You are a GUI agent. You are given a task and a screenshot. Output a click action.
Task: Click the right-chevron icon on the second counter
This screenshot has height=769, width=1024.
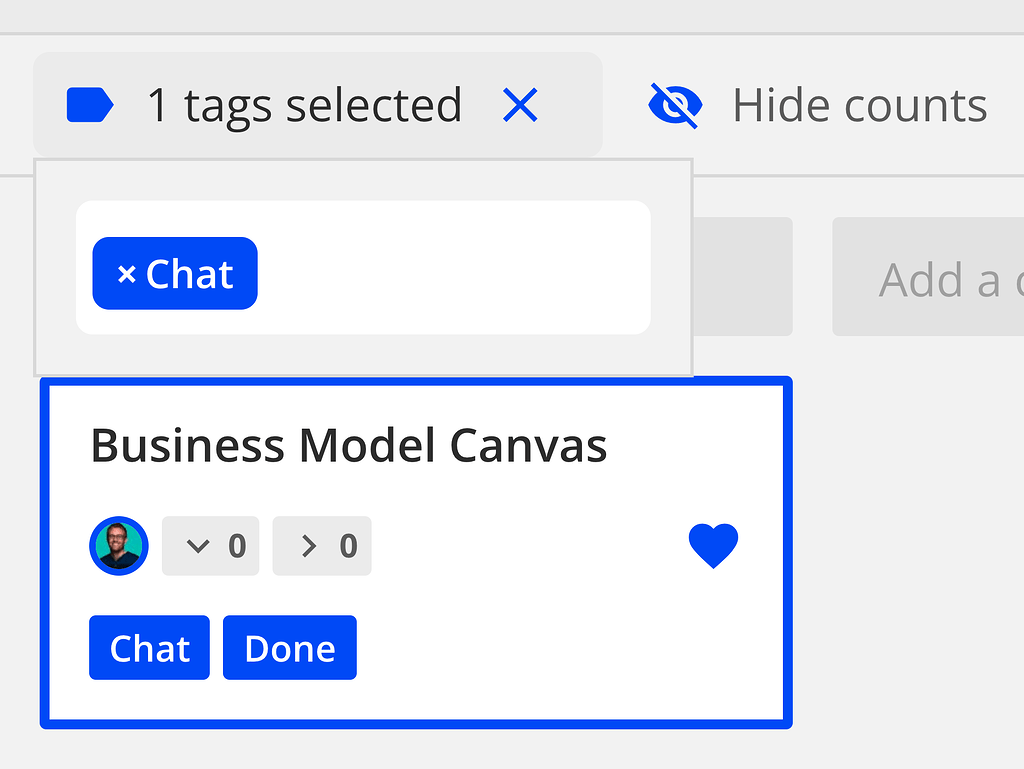[x=308, y=546]
